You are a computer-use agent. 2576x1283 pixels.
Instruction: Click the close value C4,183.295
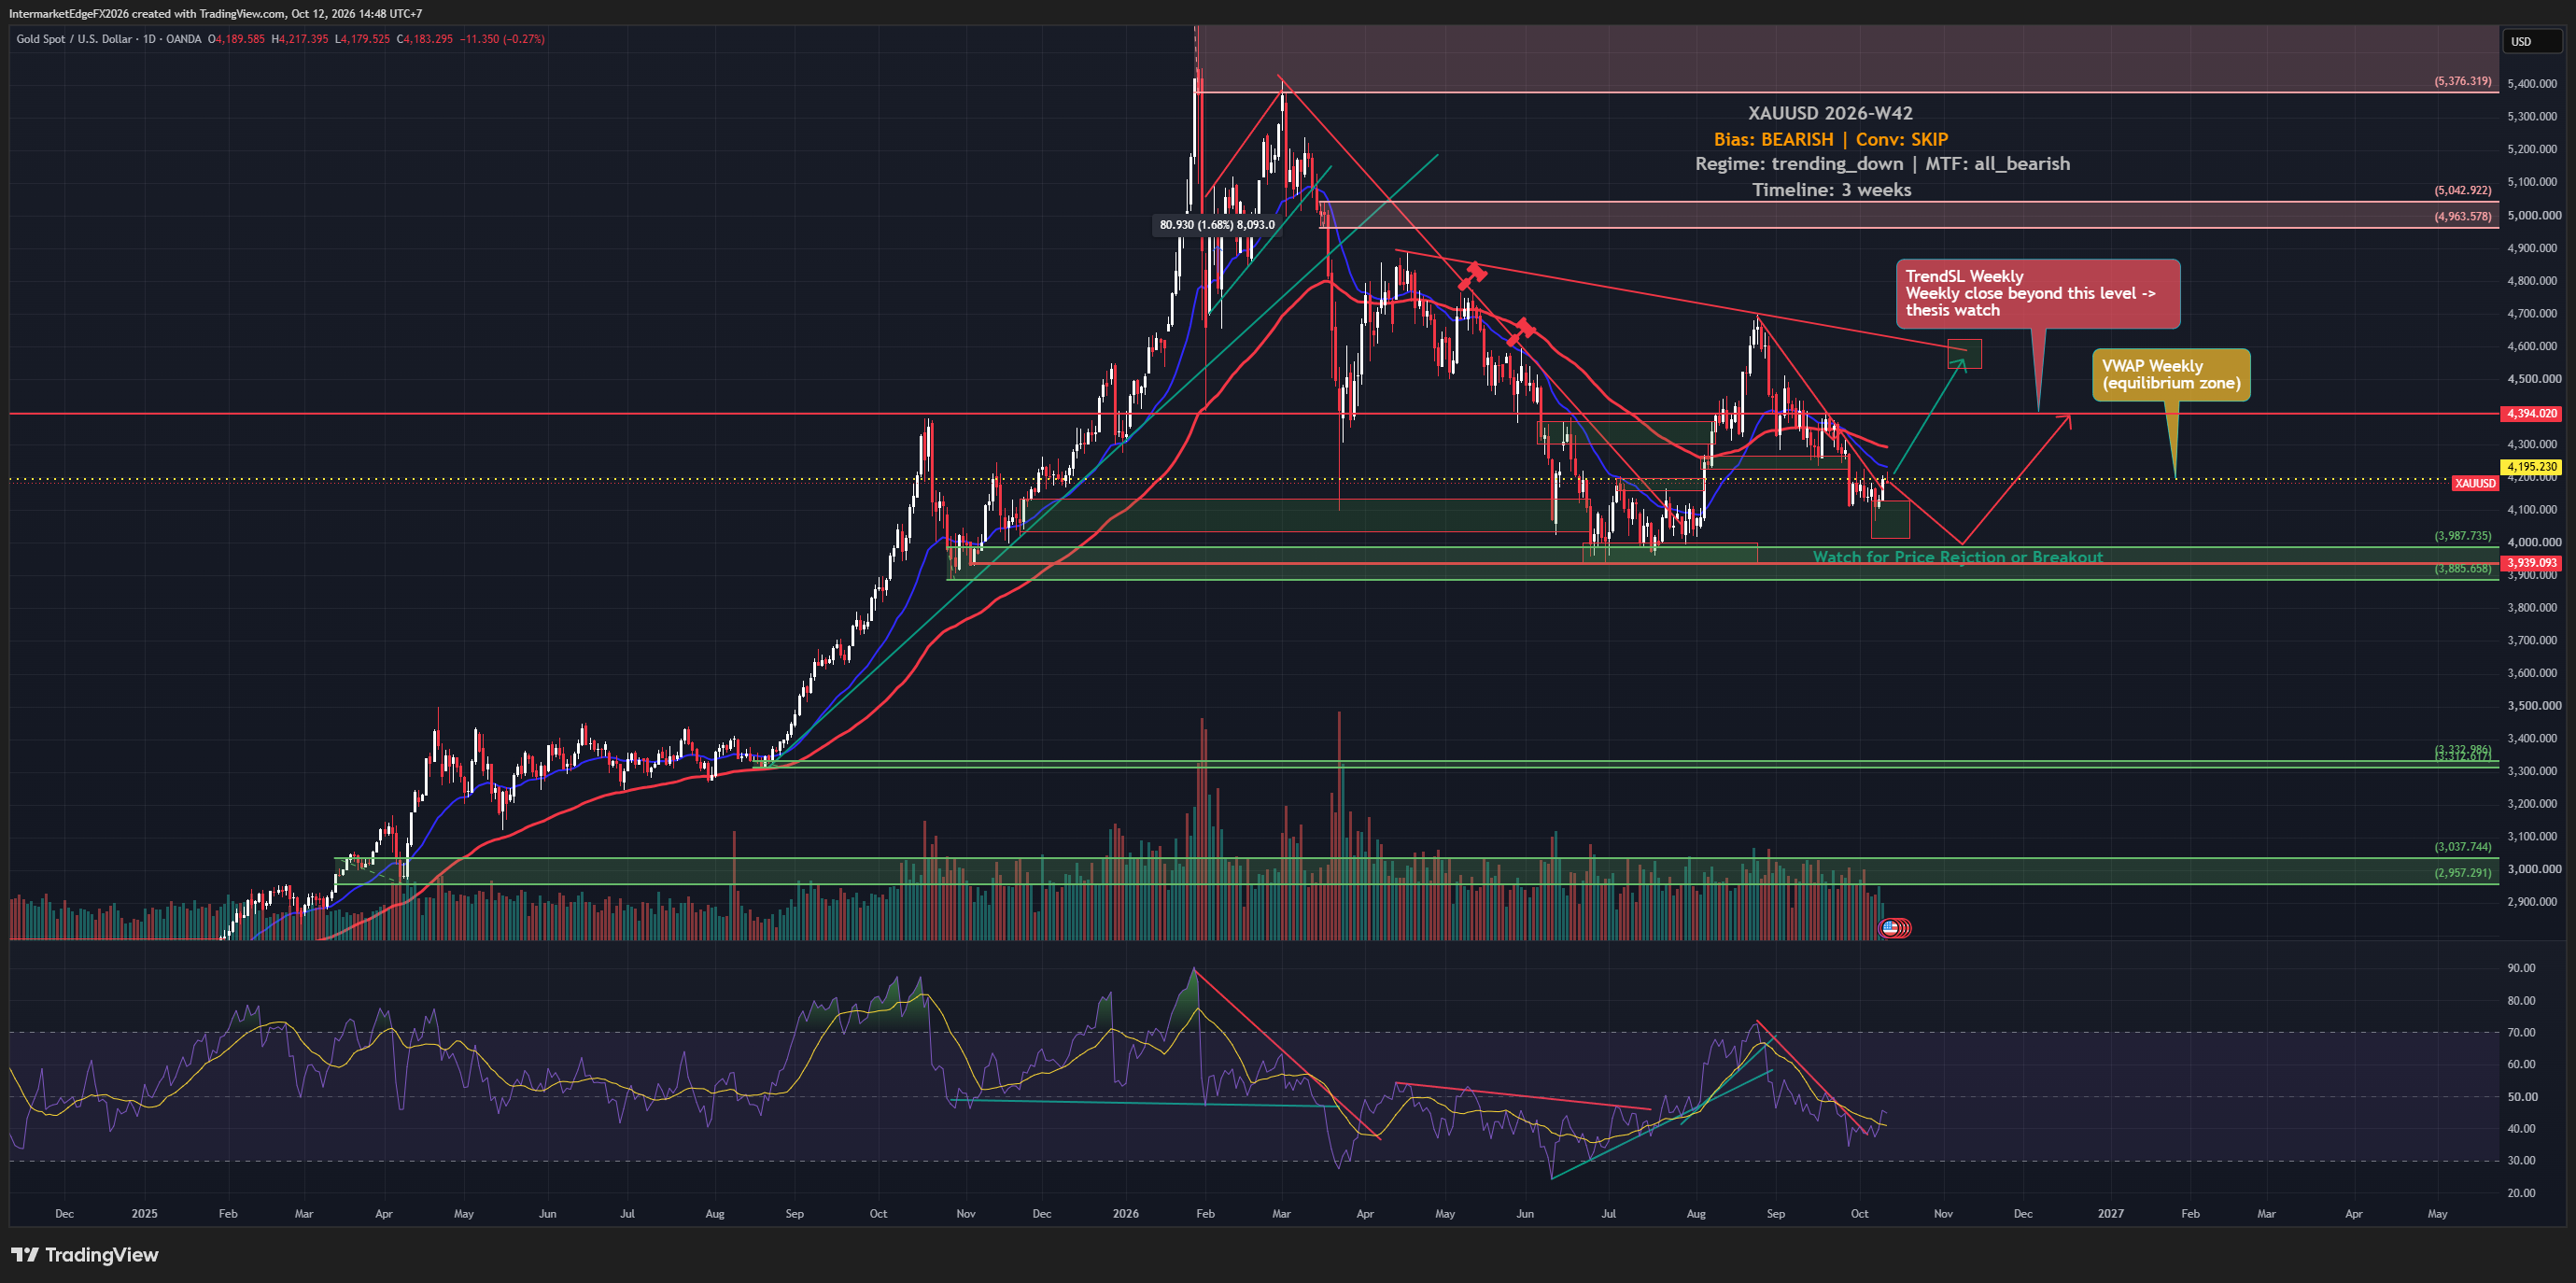pos(425,39)
